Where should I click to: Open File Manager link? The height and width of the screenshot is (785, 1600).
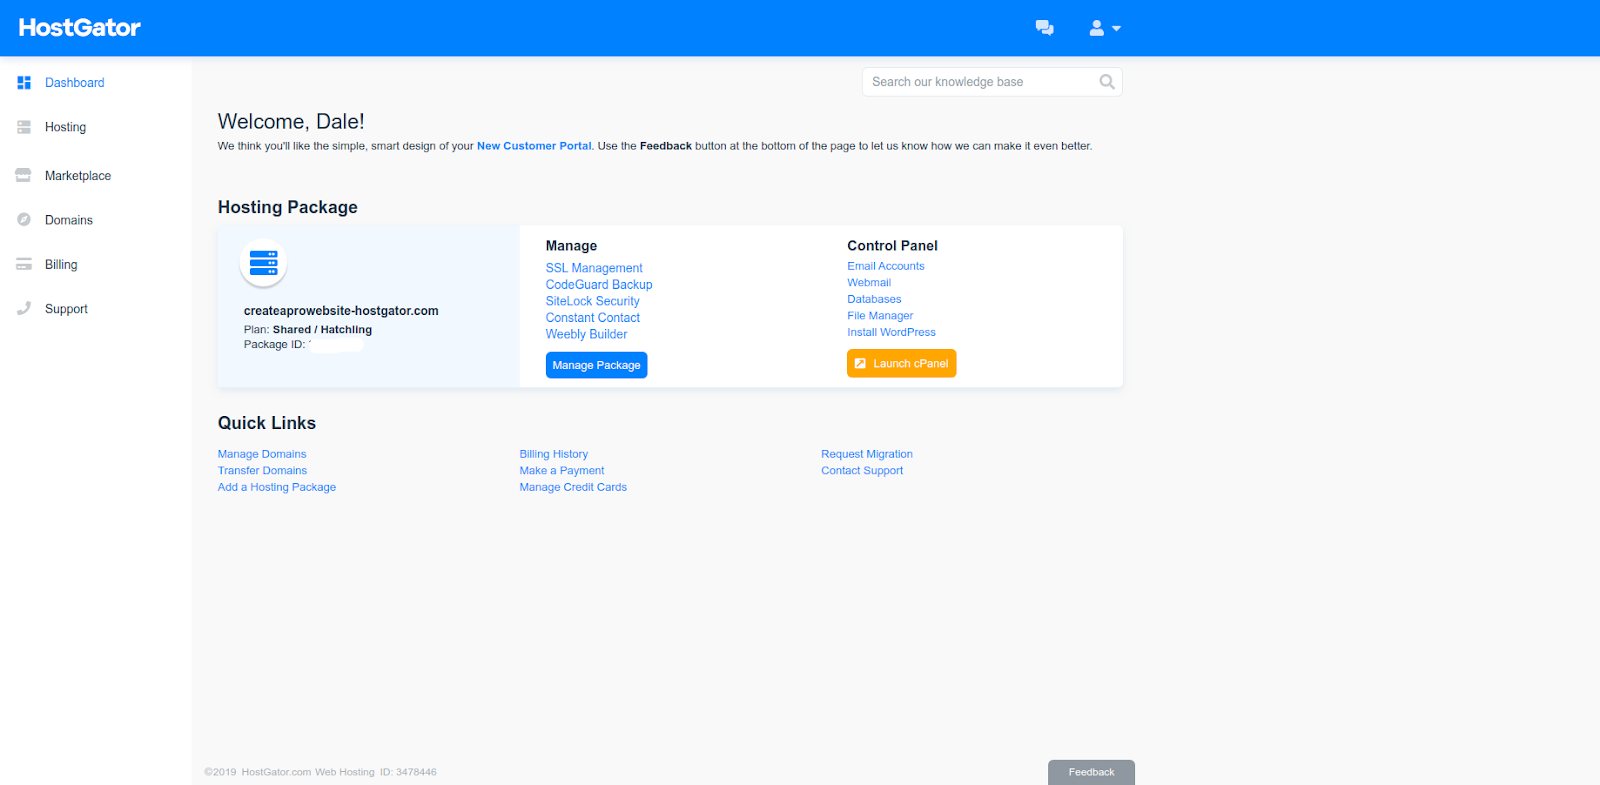(x=880, y=316)
